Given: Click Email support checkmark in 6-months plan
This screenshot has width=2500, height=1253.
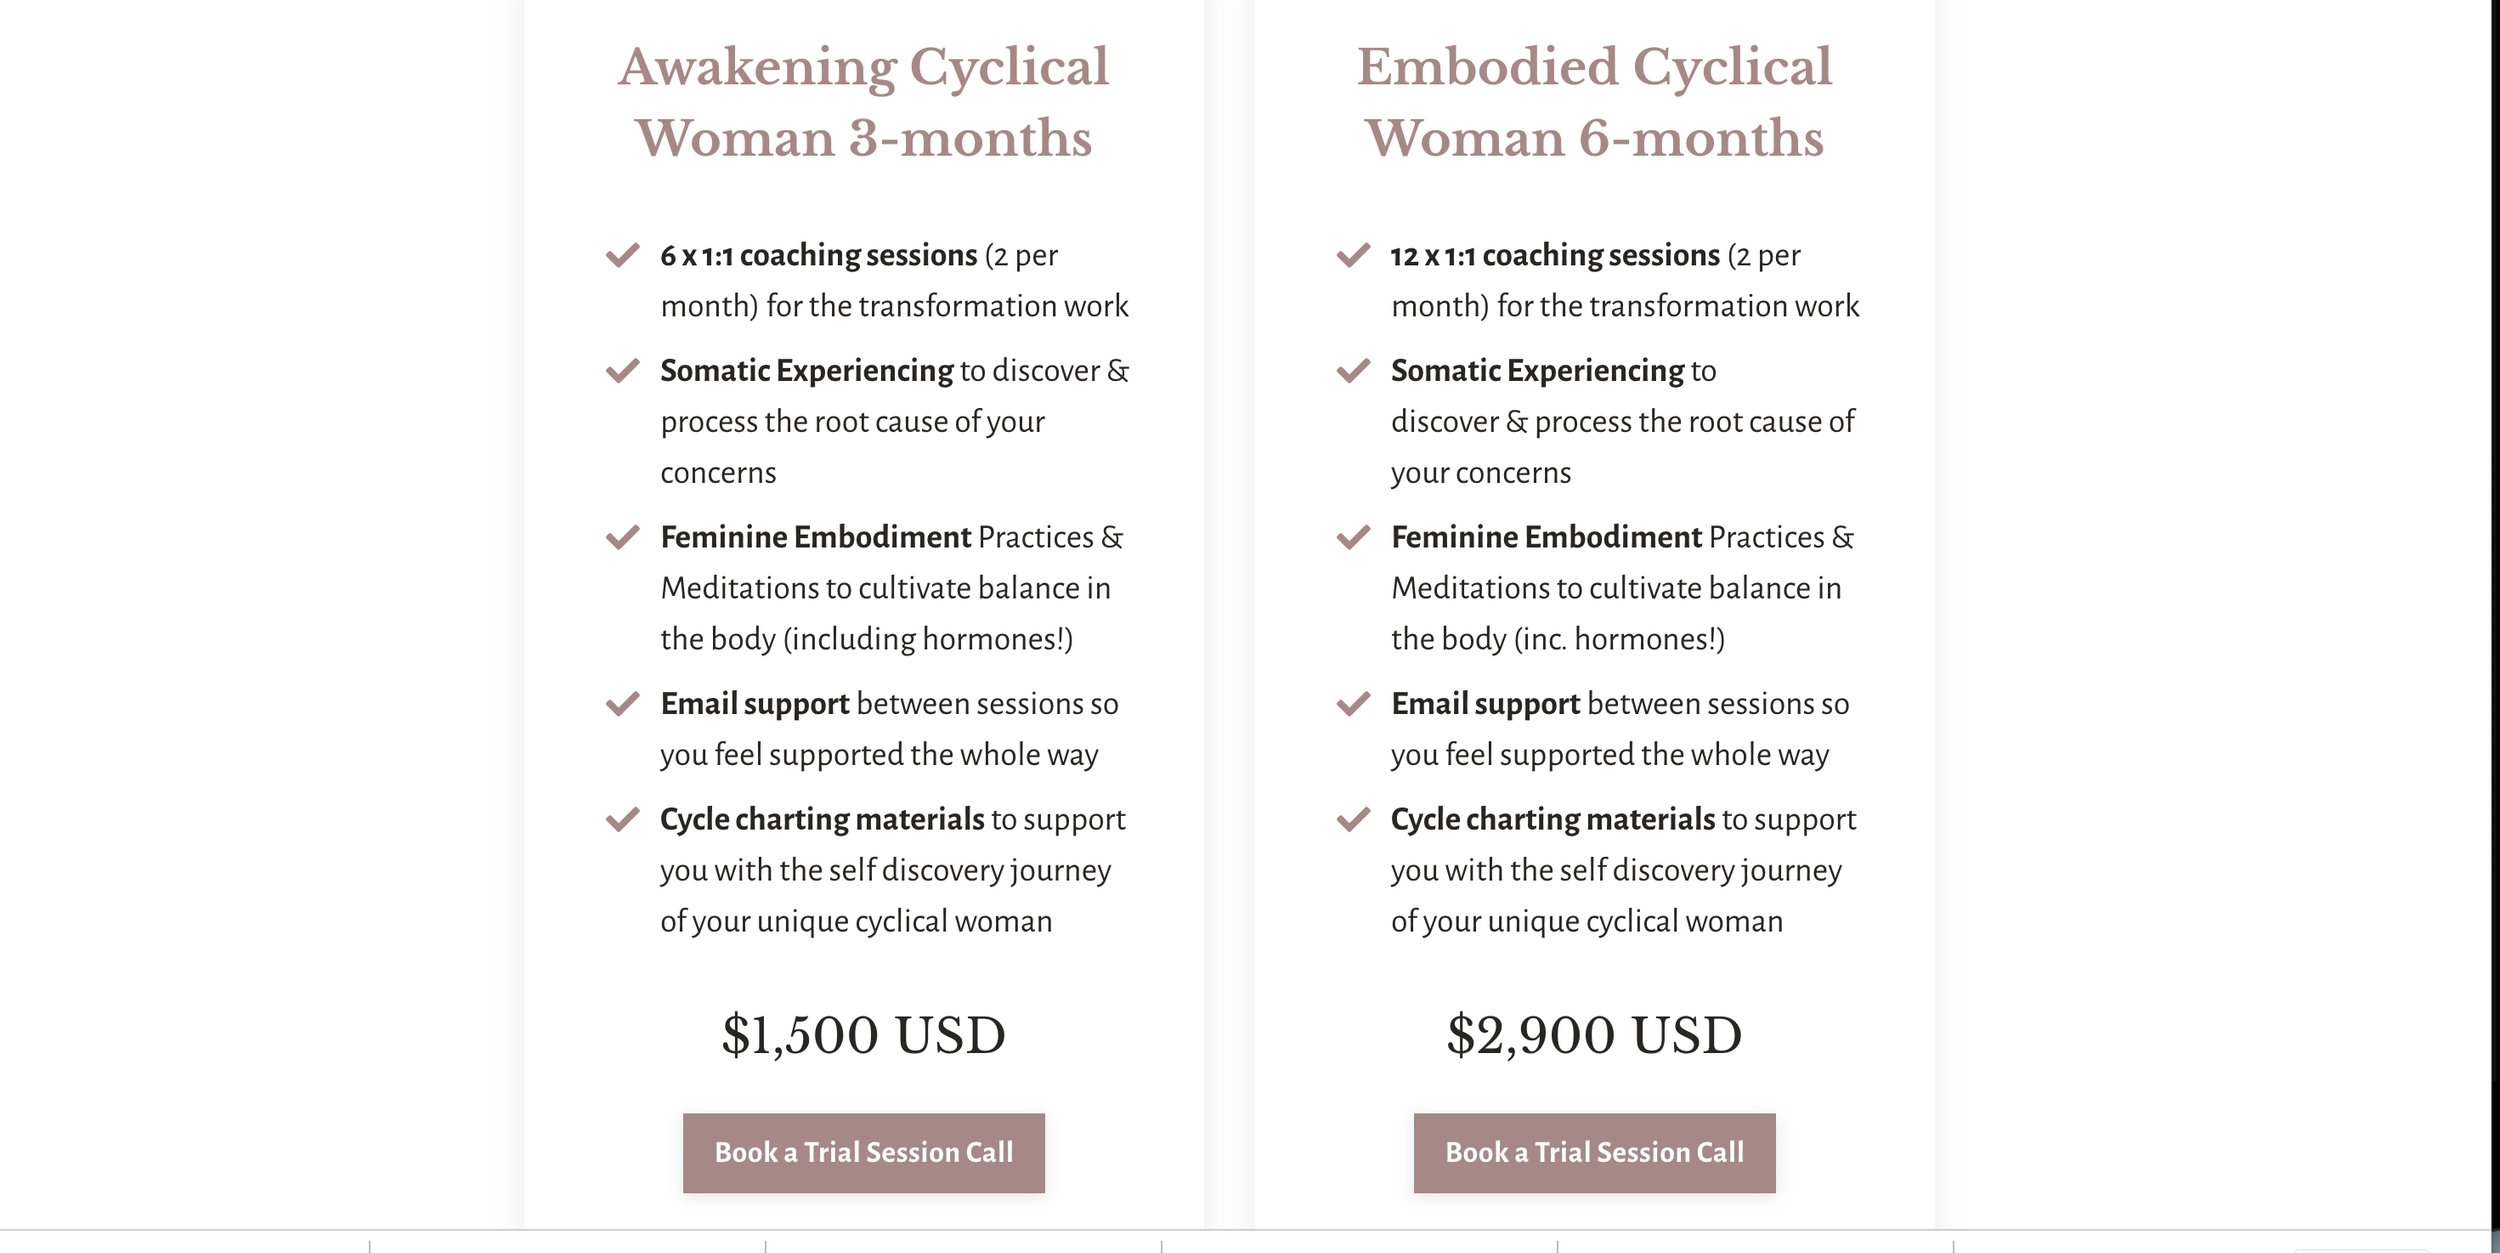Looking at the screenshot, I should (1353, 704).
